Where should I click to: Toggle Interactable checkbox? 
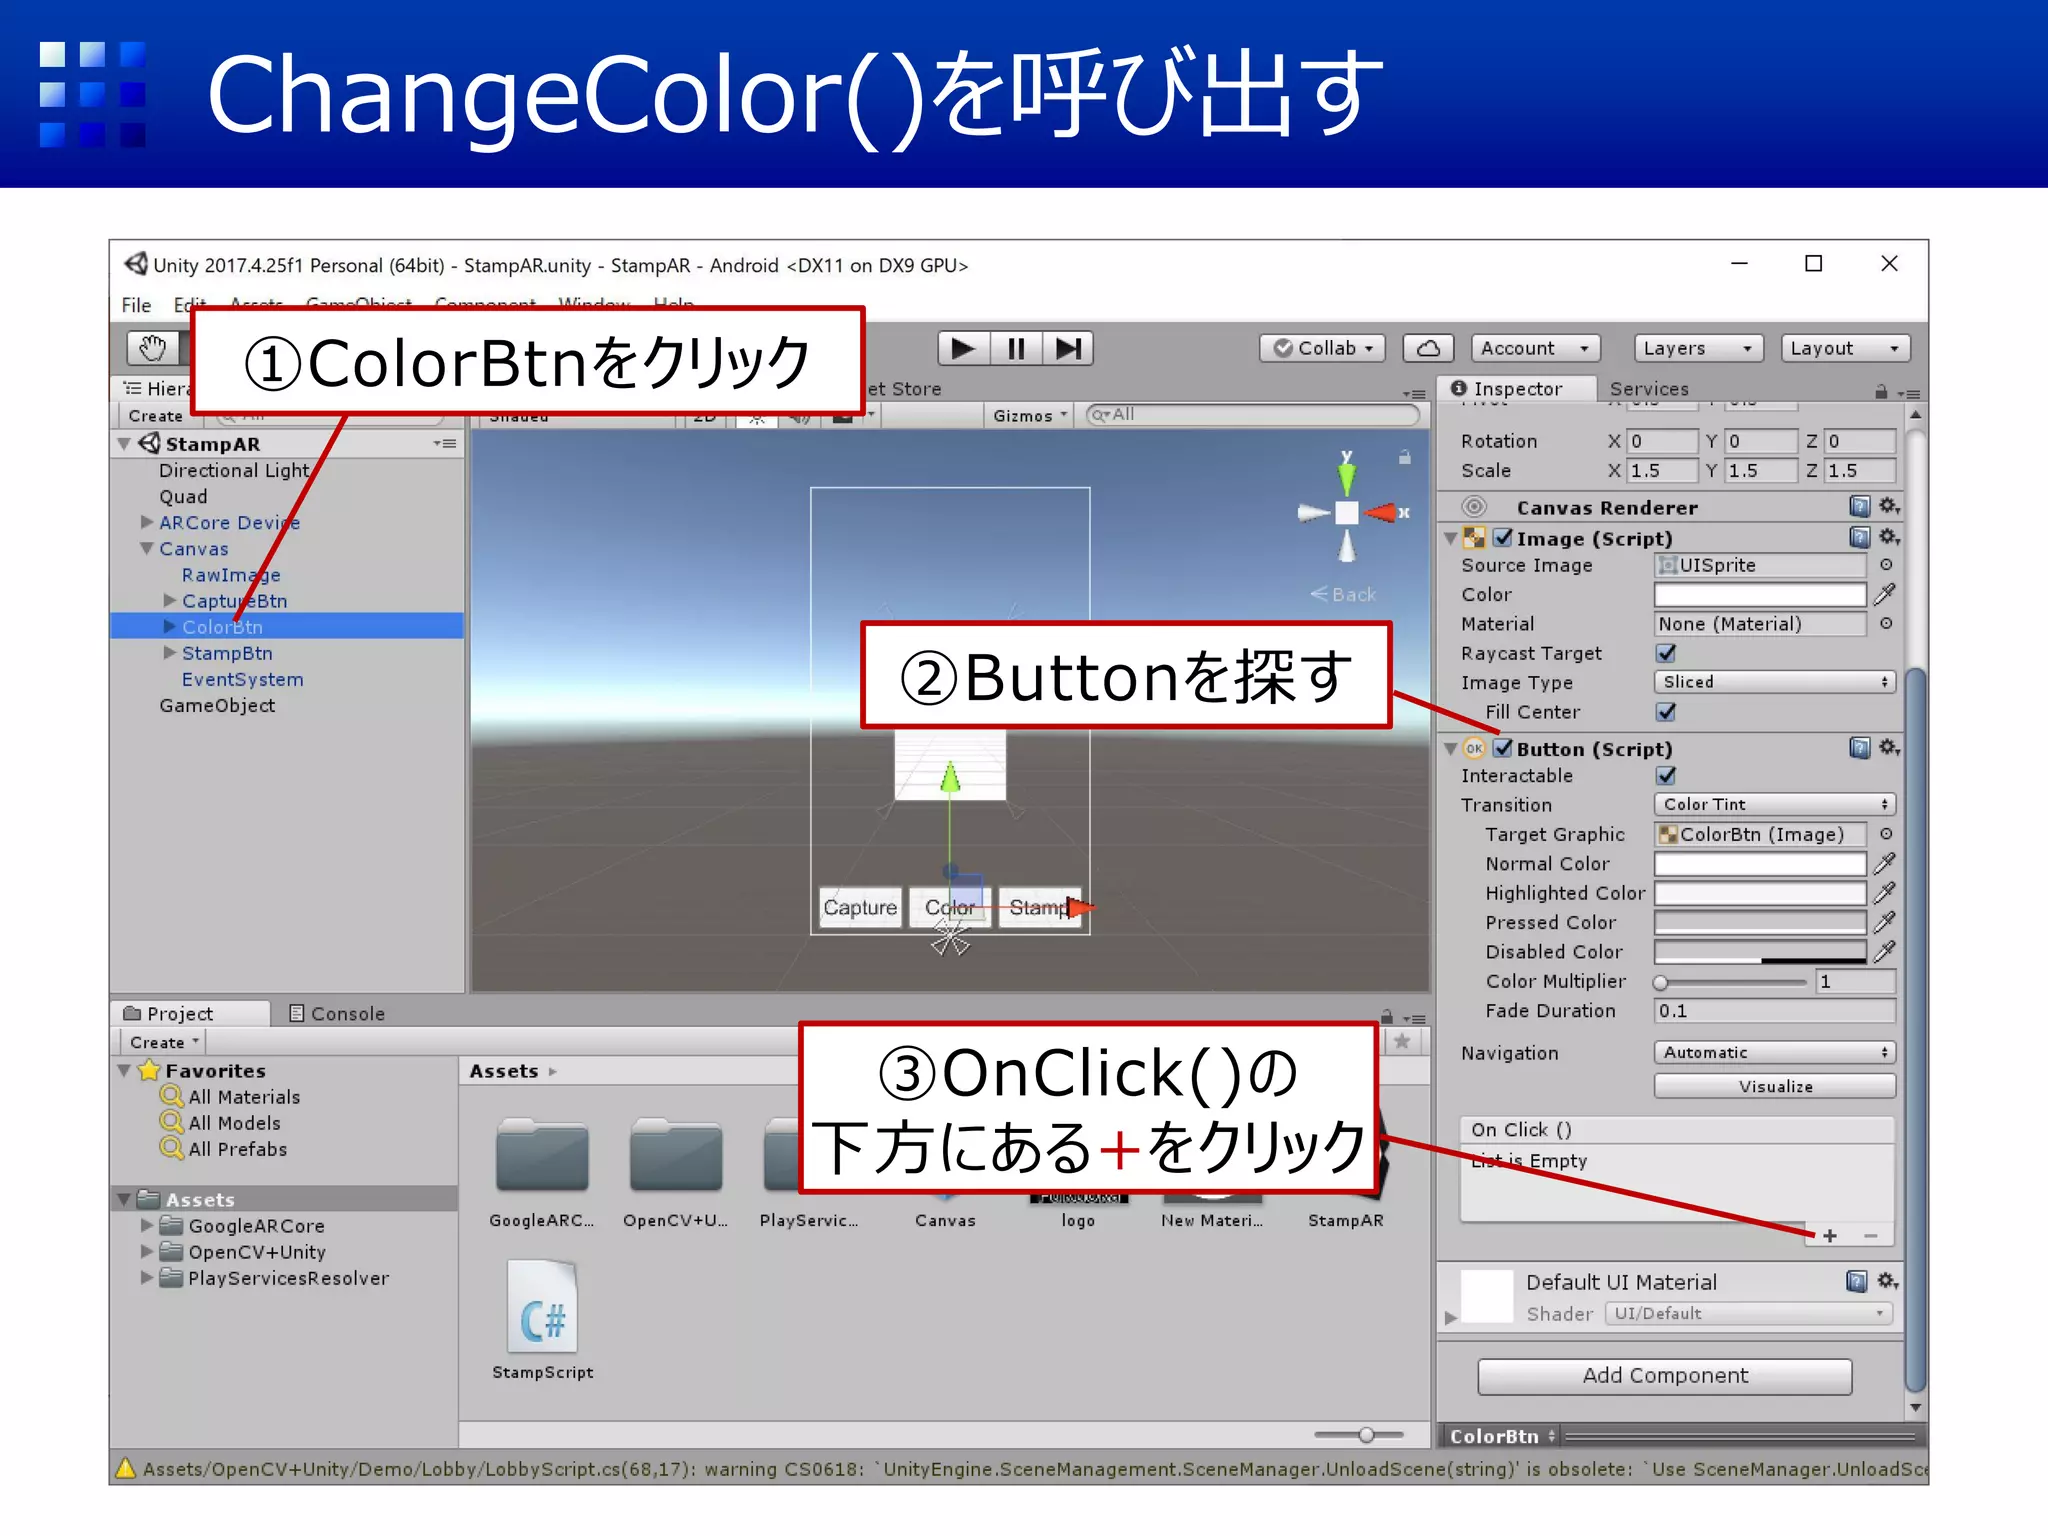tap(1666, 775)
